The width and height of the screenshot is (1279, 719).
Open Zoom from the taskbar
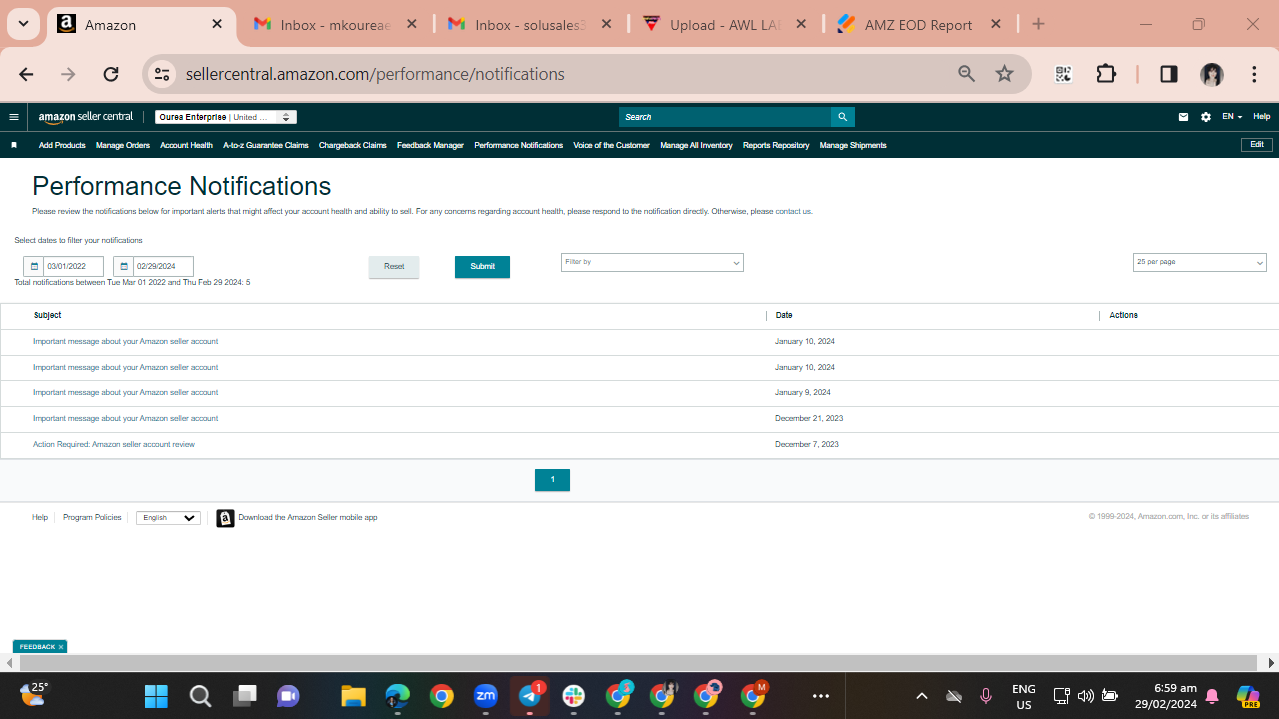click(486, 696)
